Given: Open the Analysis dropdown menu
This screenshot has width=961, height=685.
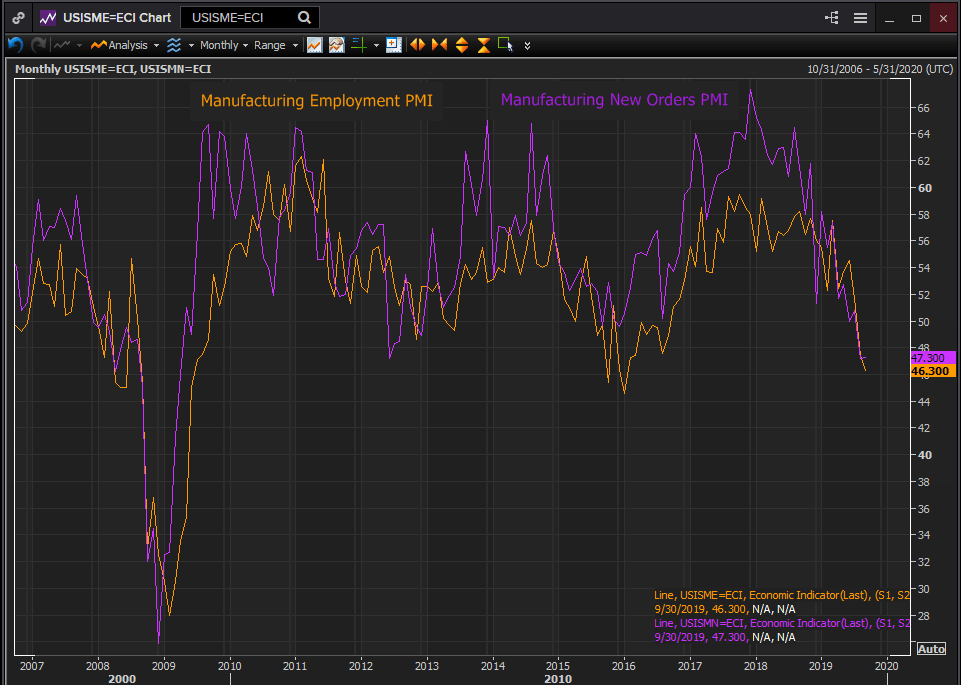Looking at the screenshot, I should [x=125, y=45].
